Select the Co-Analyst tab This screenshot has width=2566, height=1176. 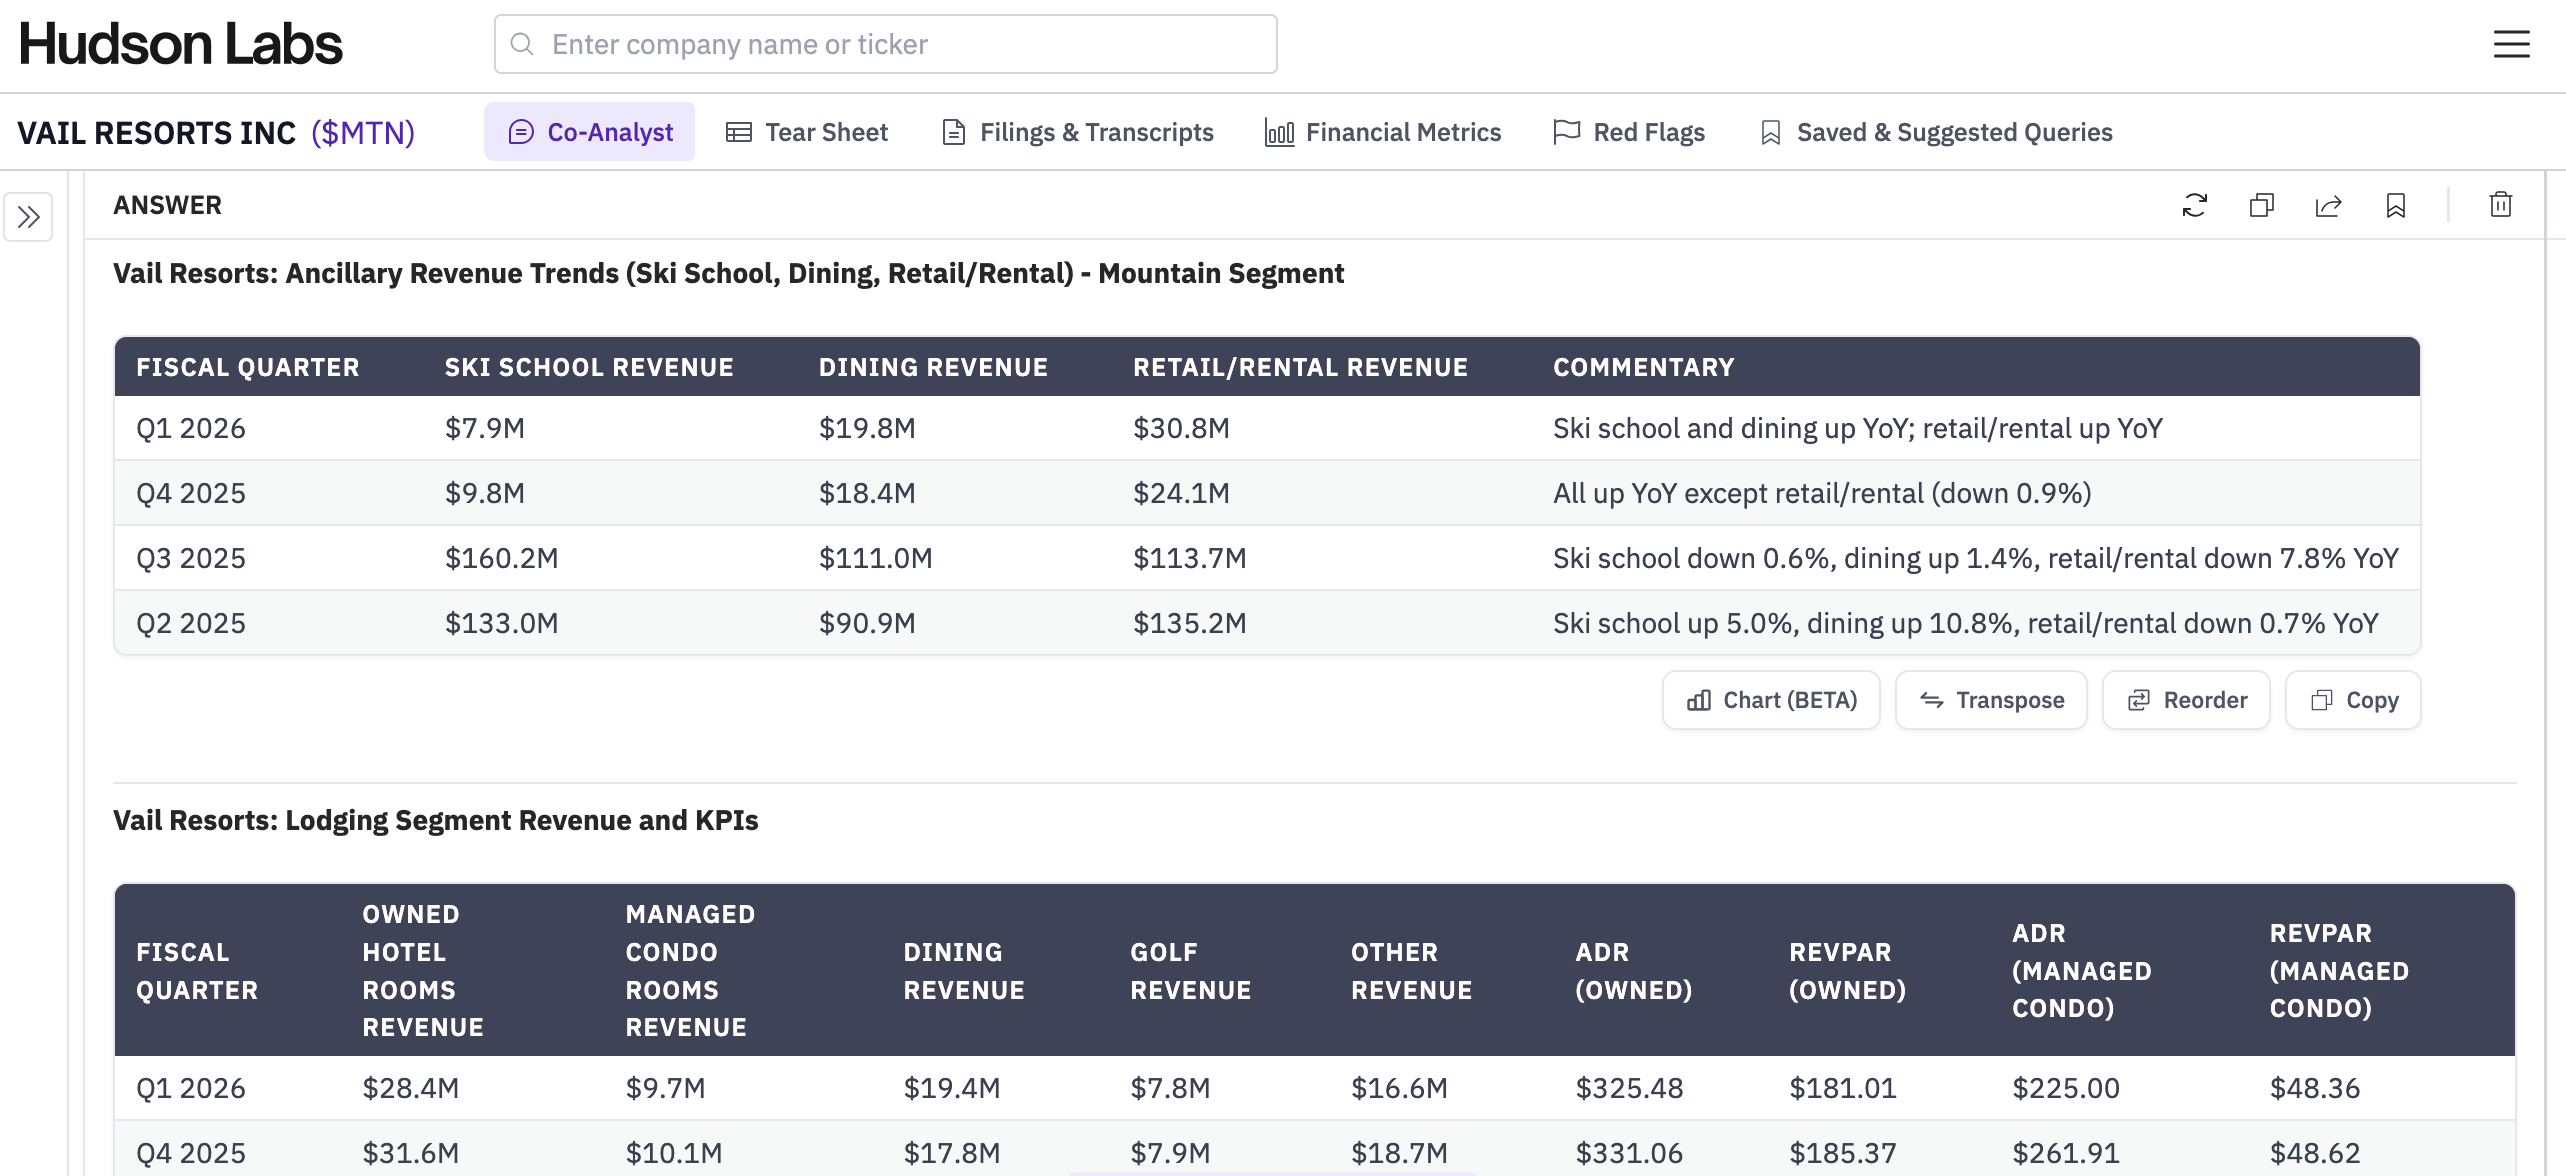point(590,132)
